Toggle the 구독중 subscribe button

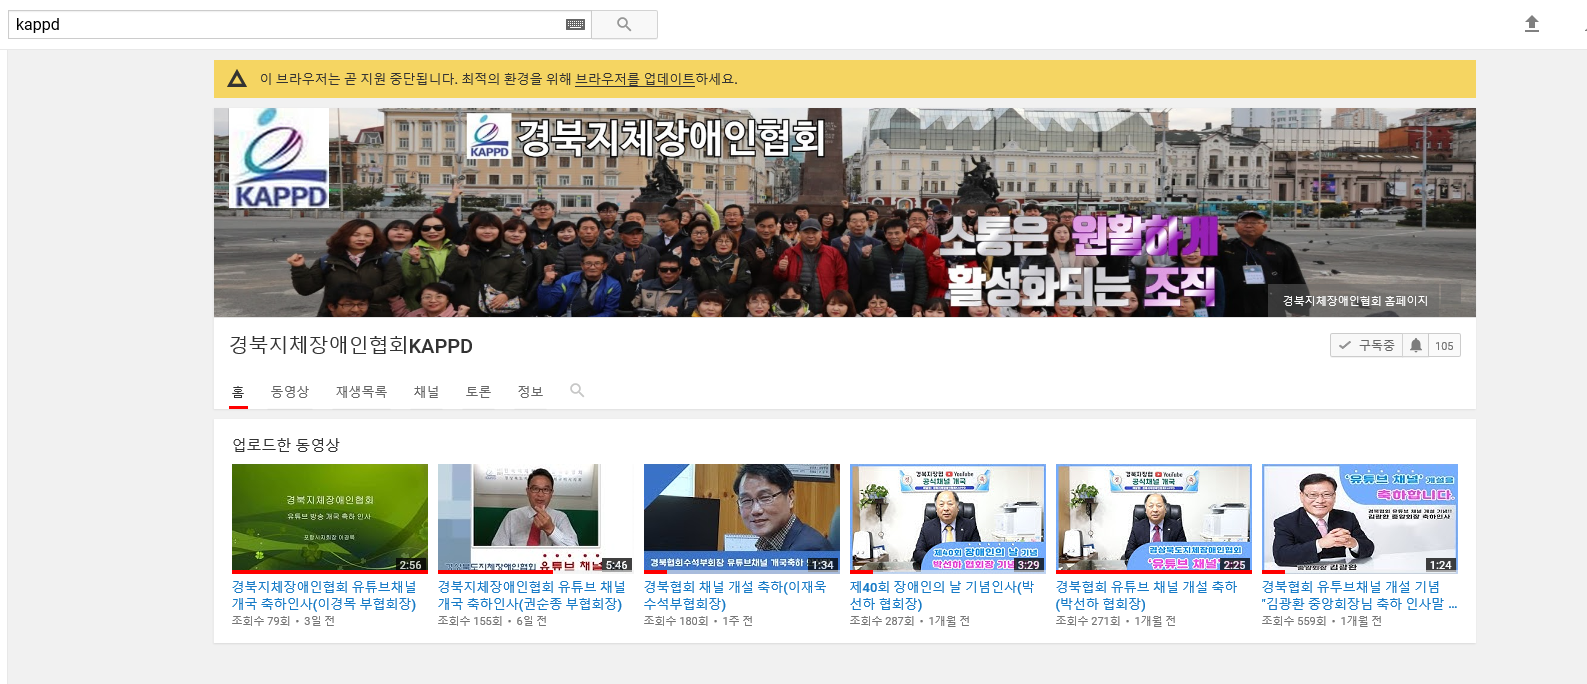pyautogui.click(x=1367, y=345)
